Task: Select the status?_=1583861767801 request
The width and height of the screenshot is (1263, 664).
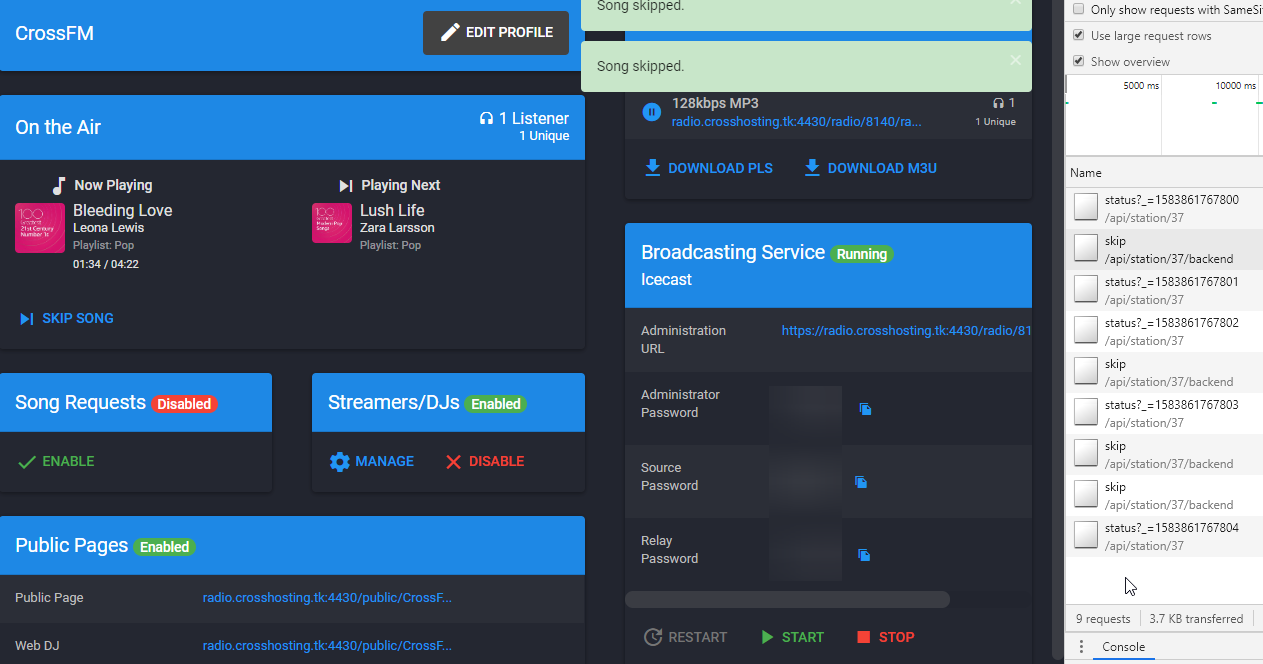Action: [x=1164, y=290]
